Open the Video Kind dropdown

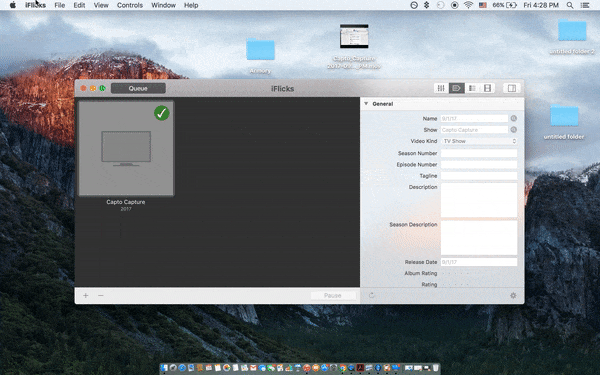pos(479,141)
